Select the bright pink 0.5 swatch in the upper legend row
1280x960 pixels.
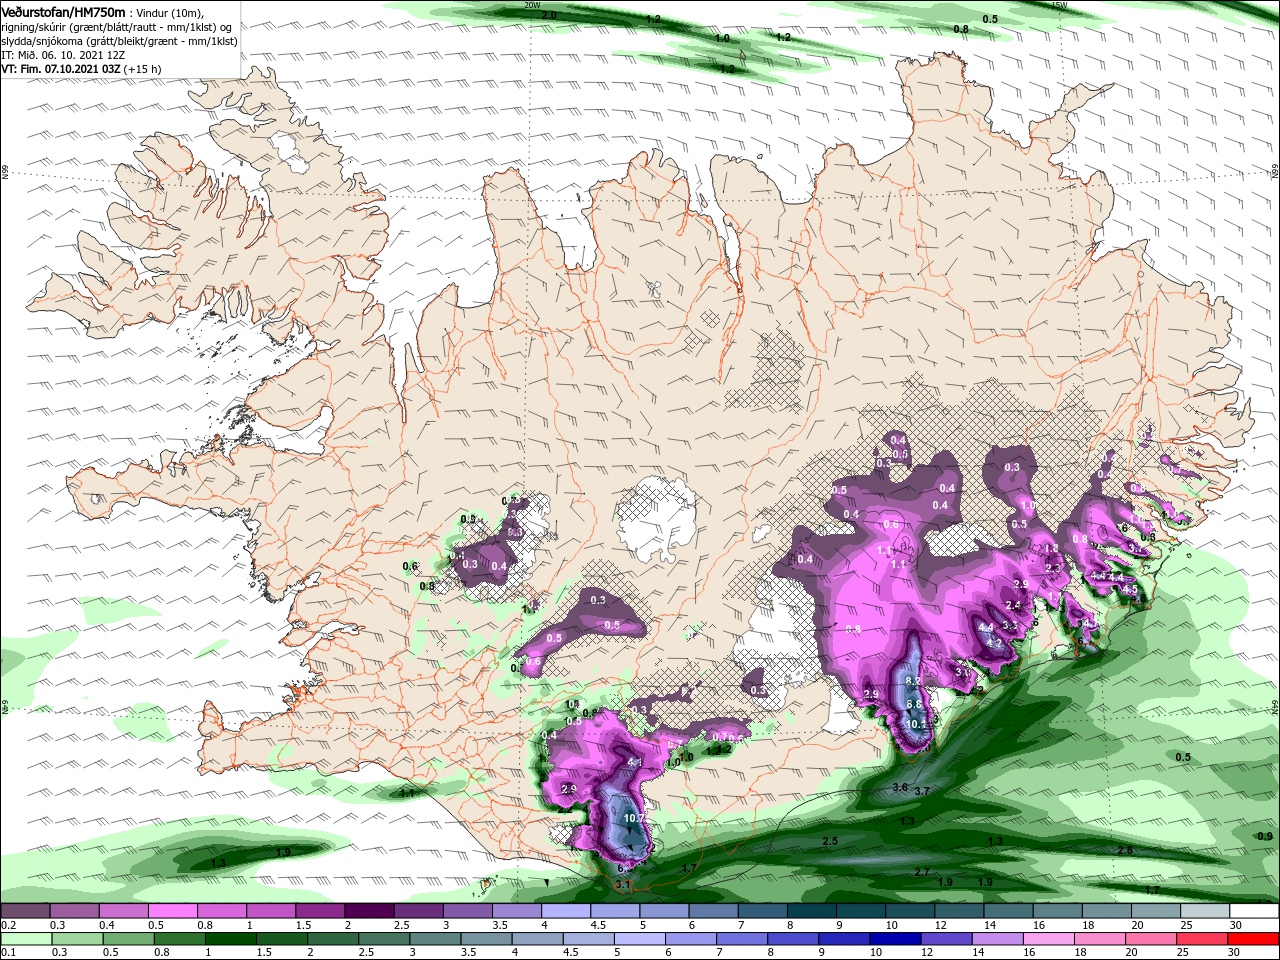coord(172,911)
